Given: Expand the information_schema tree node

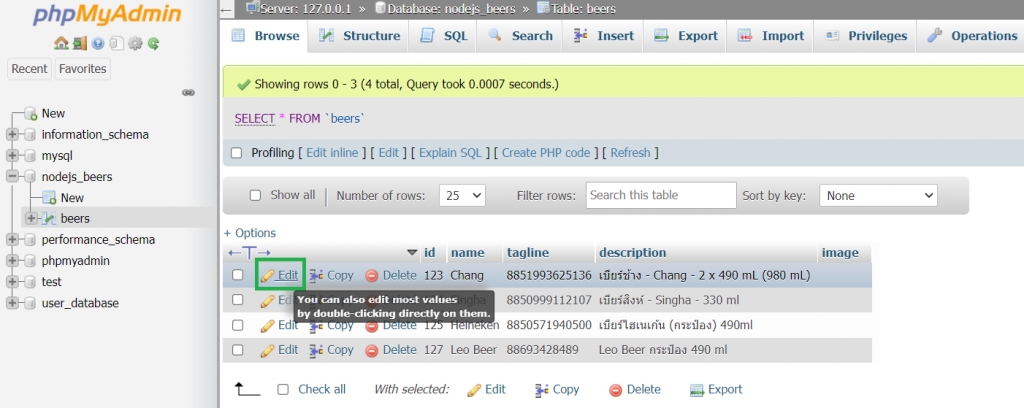Looking at the screenshot, I should pos(12,134).
